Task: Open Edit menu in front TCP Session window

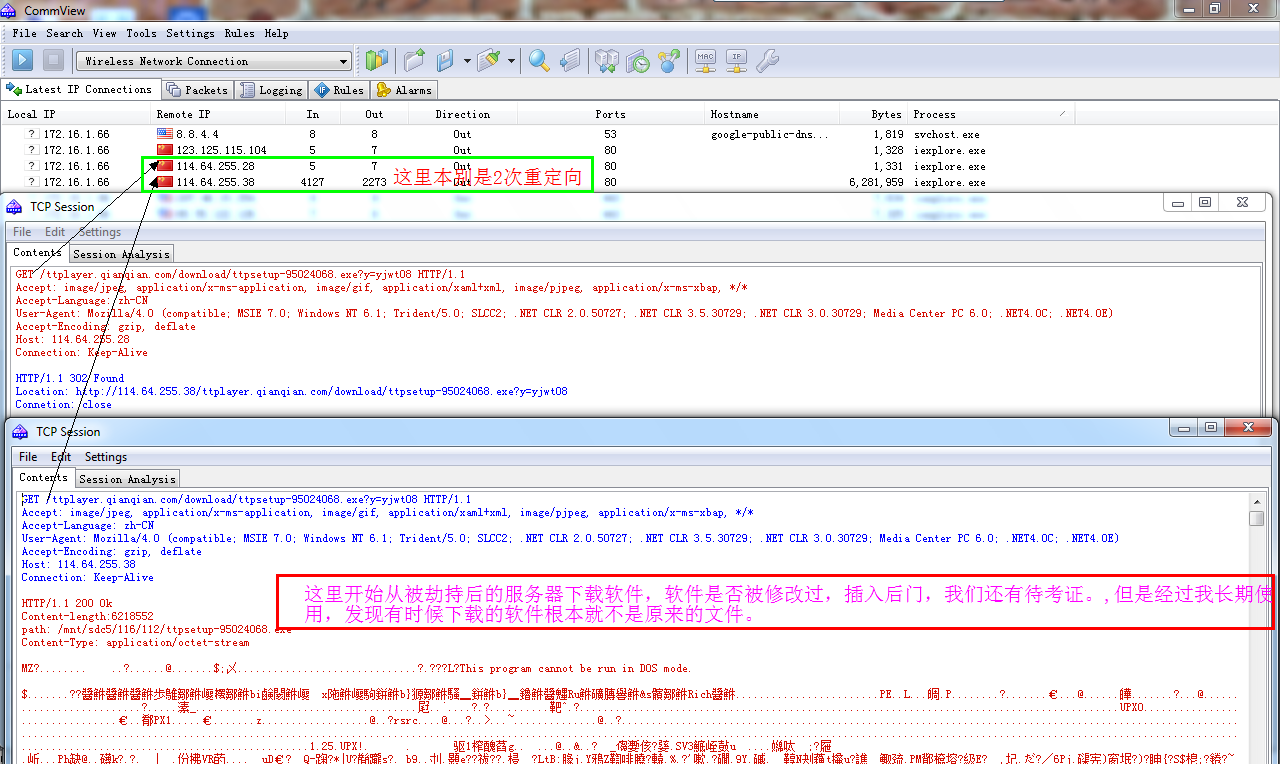Action: pyautogui.click(x=61, y=457)
